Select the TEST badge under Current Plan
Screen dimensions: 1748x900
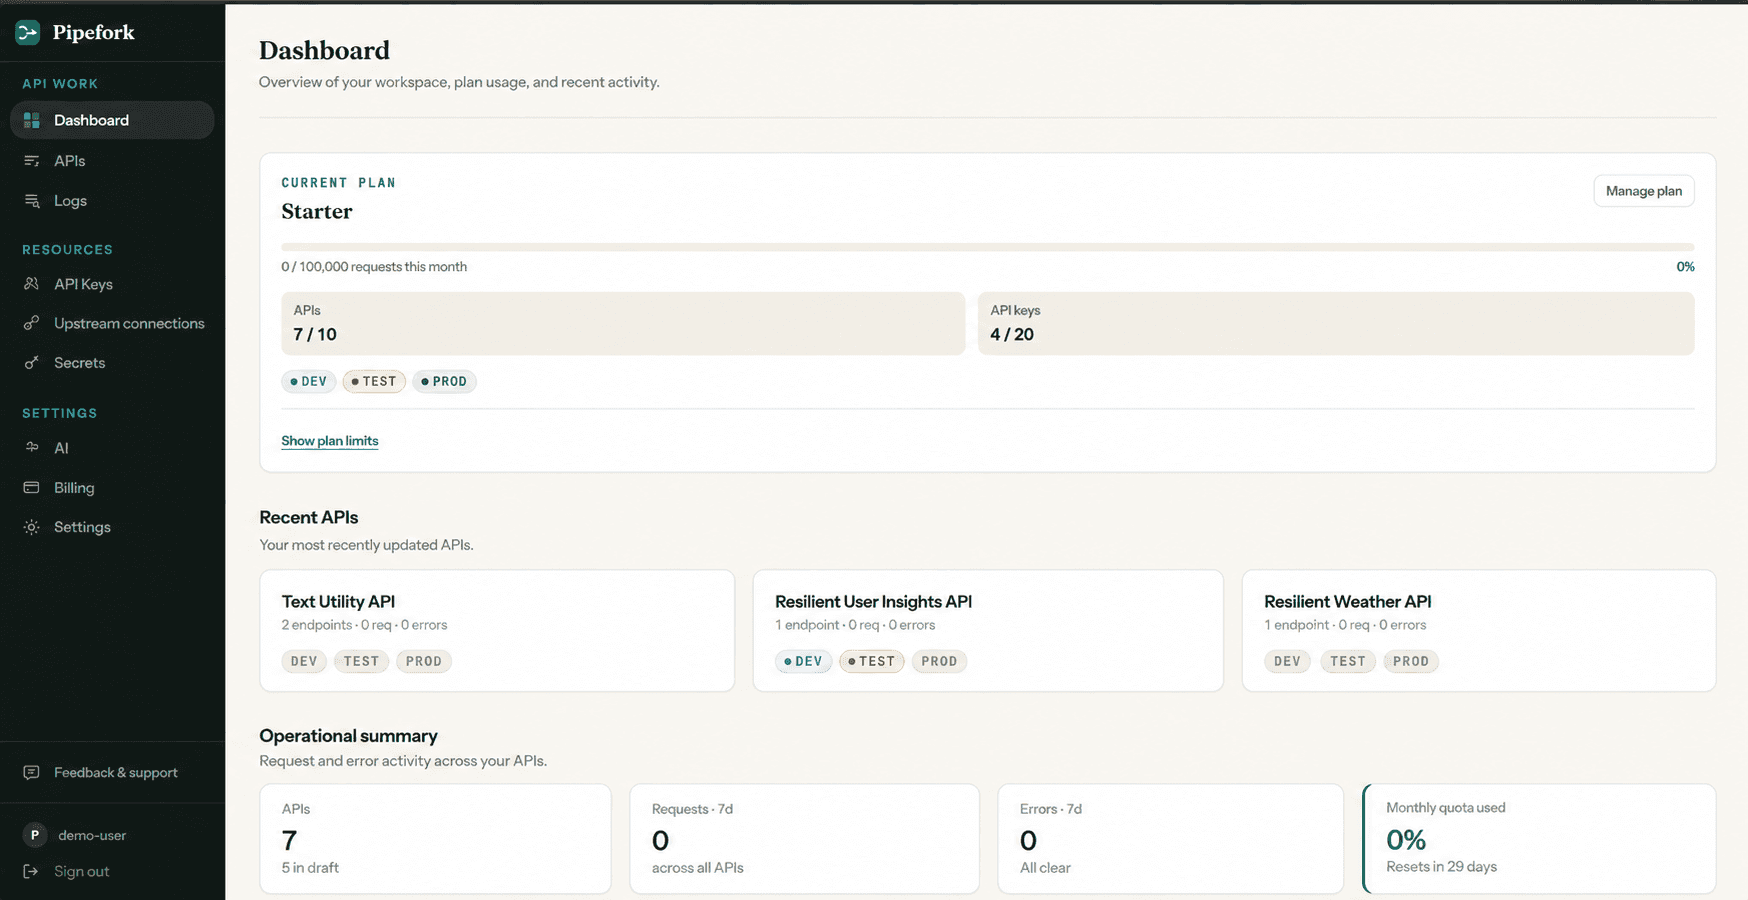(x=374, y=381)
